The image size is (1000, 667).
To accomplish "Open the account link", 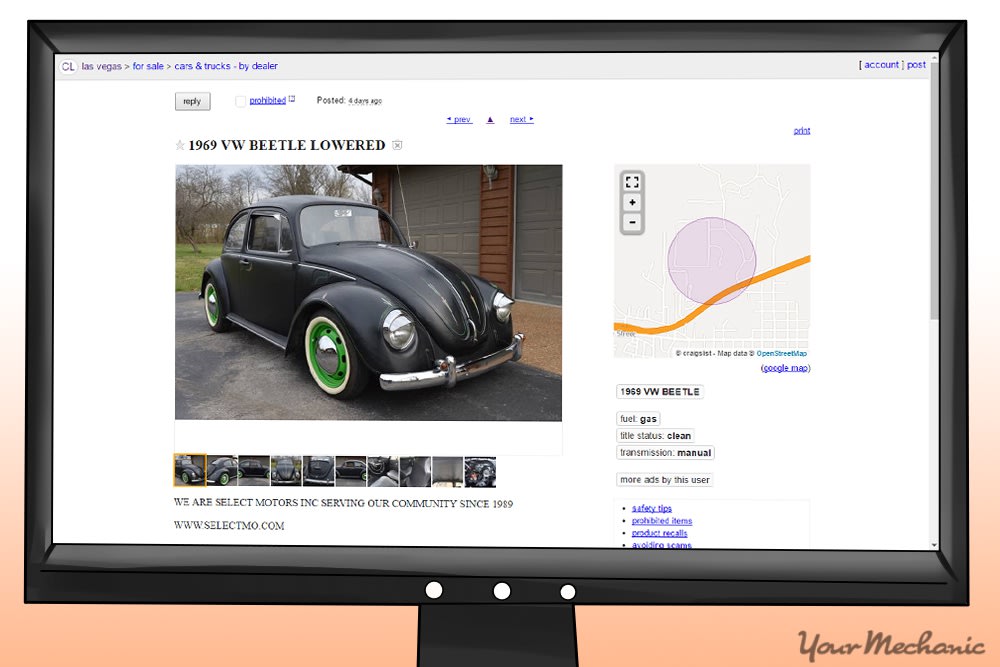I will 881,64.
